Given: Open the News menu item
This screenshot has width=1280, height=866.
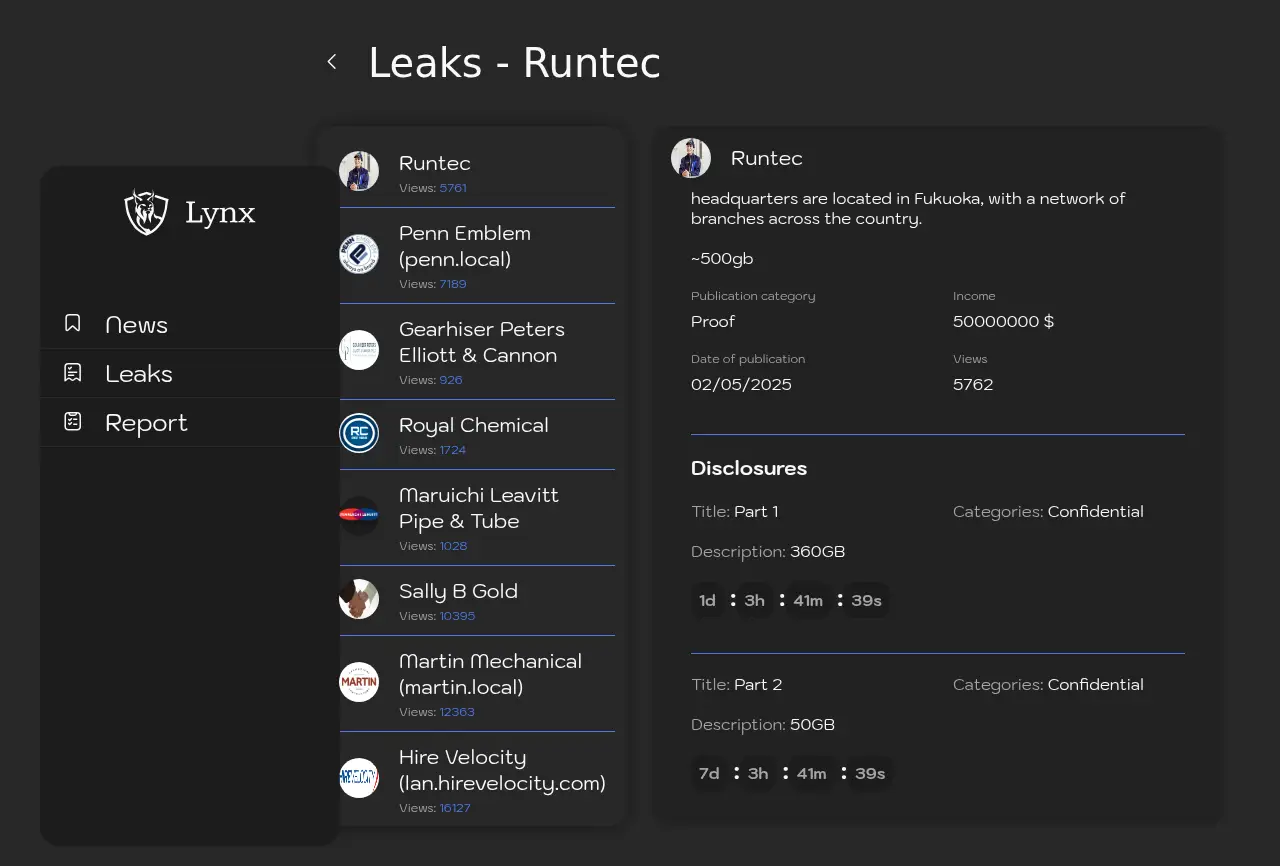Looking at the screenshot, I should [136, 325].
